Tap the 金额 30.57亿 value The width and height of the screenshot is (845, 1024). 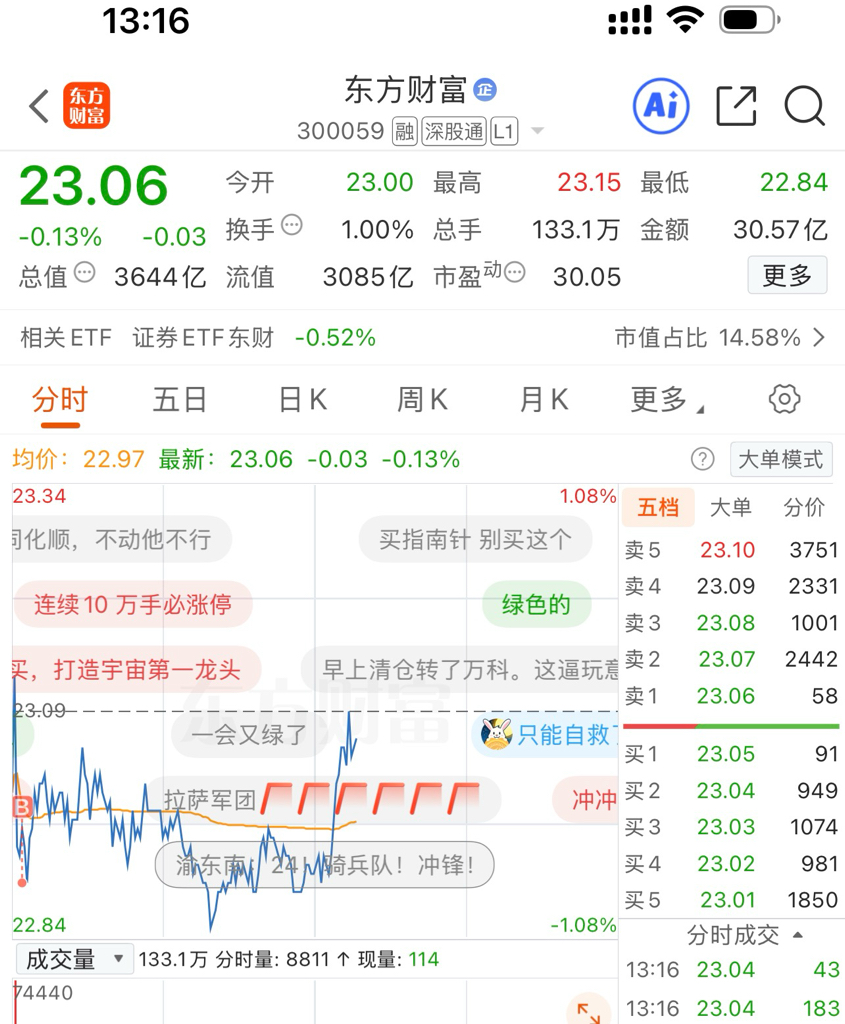click(780, 230)
